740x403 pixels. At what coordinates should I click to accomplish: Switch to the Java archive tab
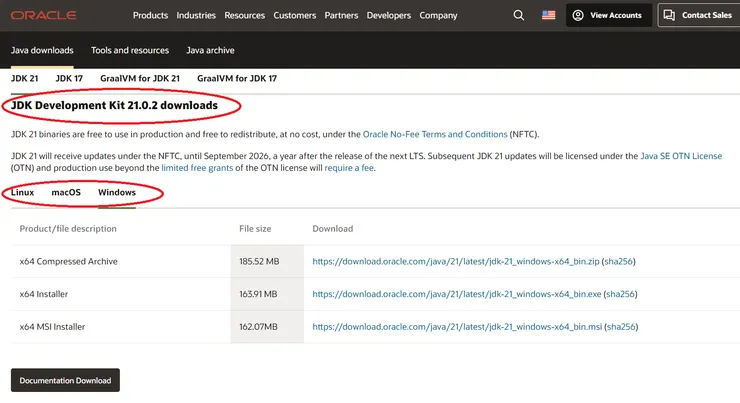click(209, 50)
